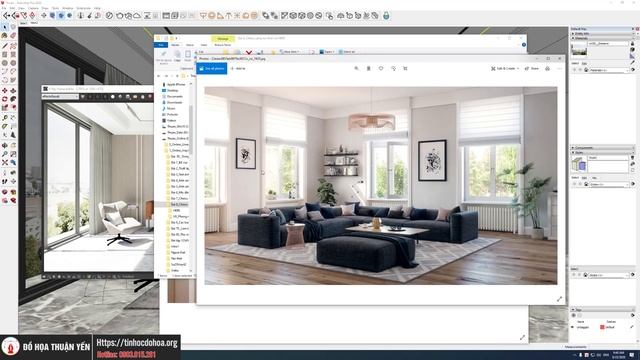
Task: Click the material preview thumbnail in Materials panel
Action: [579, 50]
